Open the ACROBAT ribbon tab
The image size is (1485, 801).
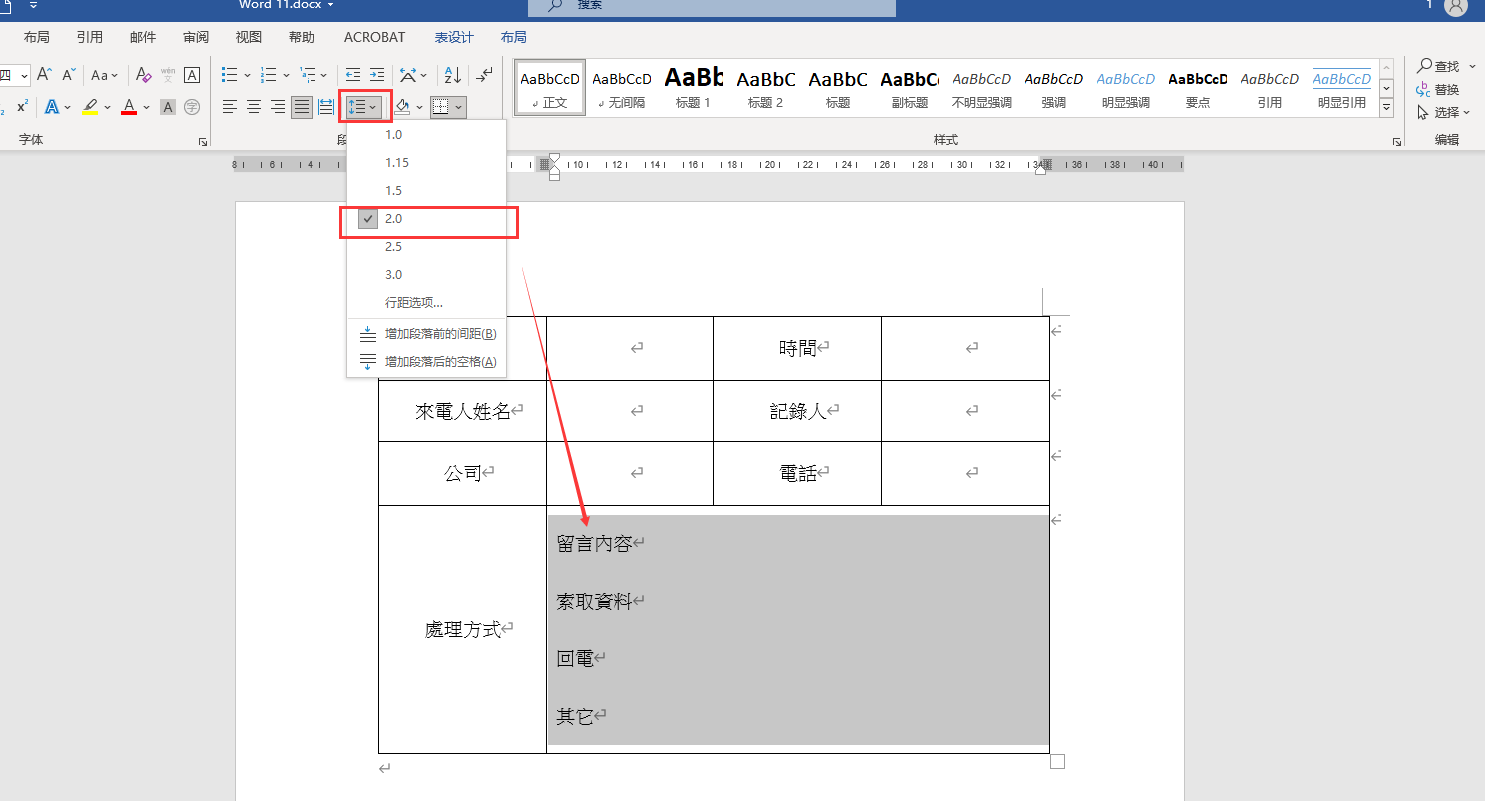(x=375, y=37)
